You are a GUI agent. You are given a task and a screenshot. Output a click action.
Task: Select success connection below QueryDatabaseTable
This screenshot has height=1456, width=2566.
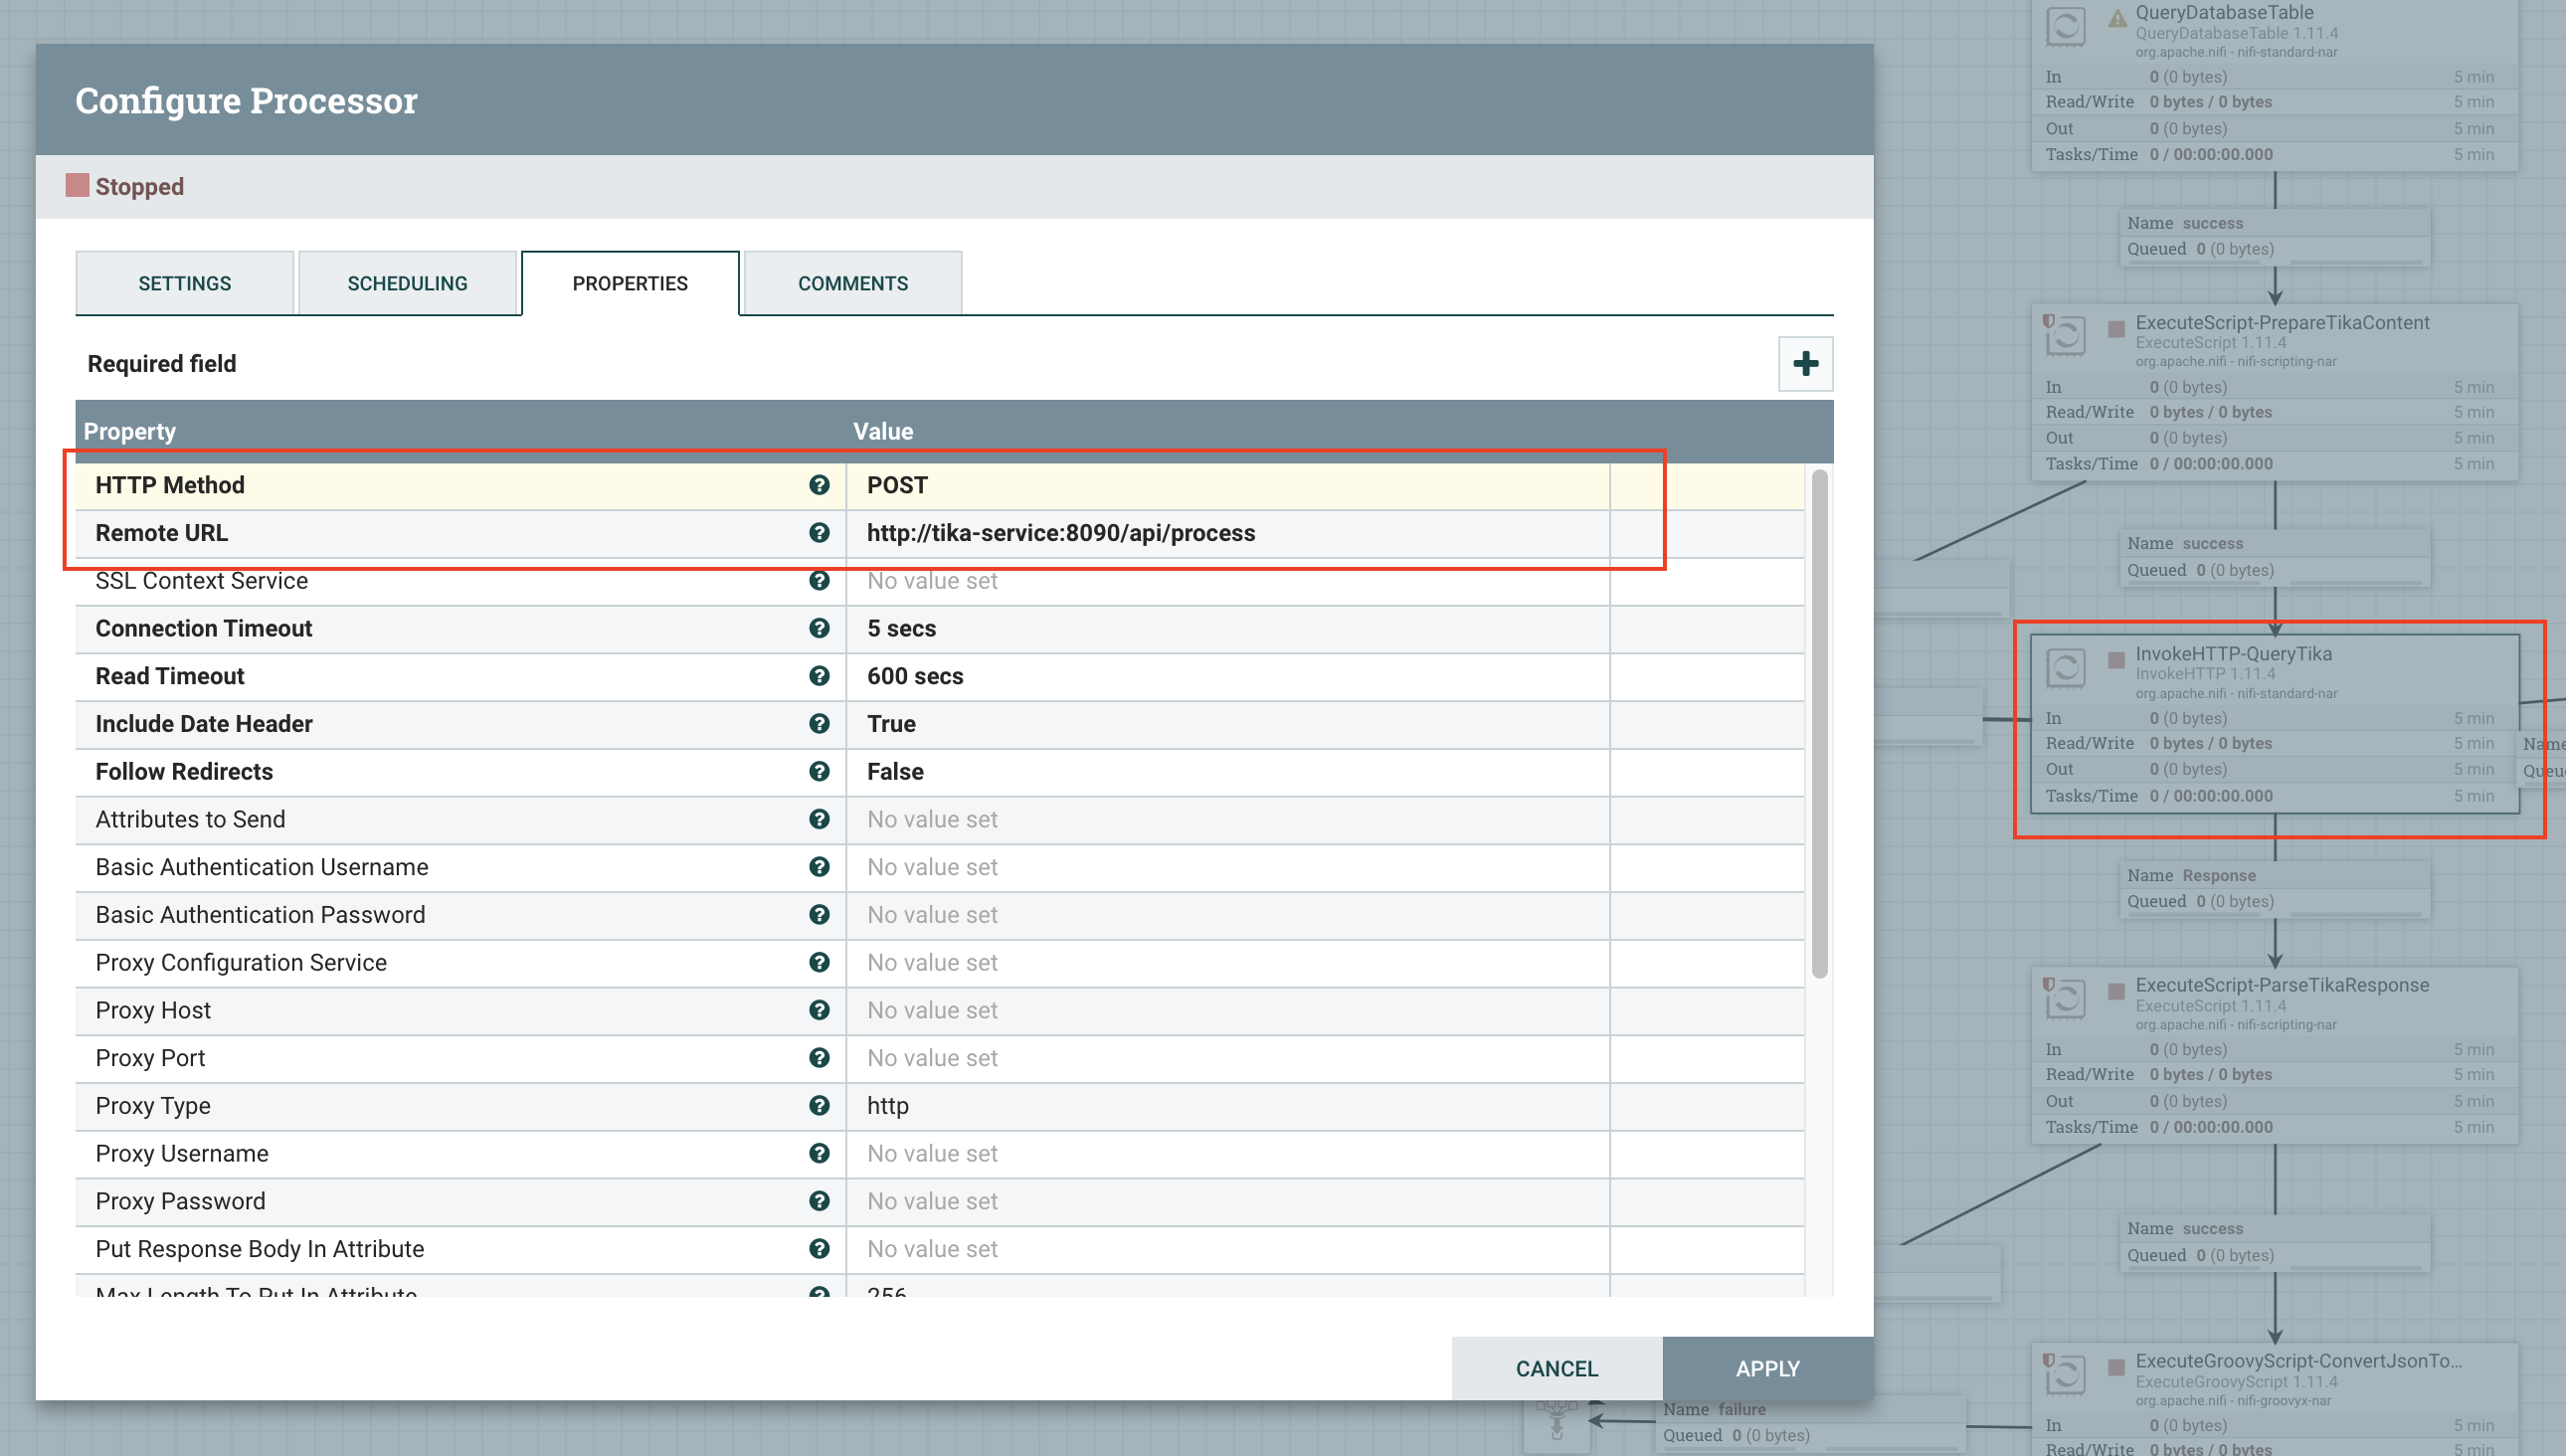[2274, 236]
